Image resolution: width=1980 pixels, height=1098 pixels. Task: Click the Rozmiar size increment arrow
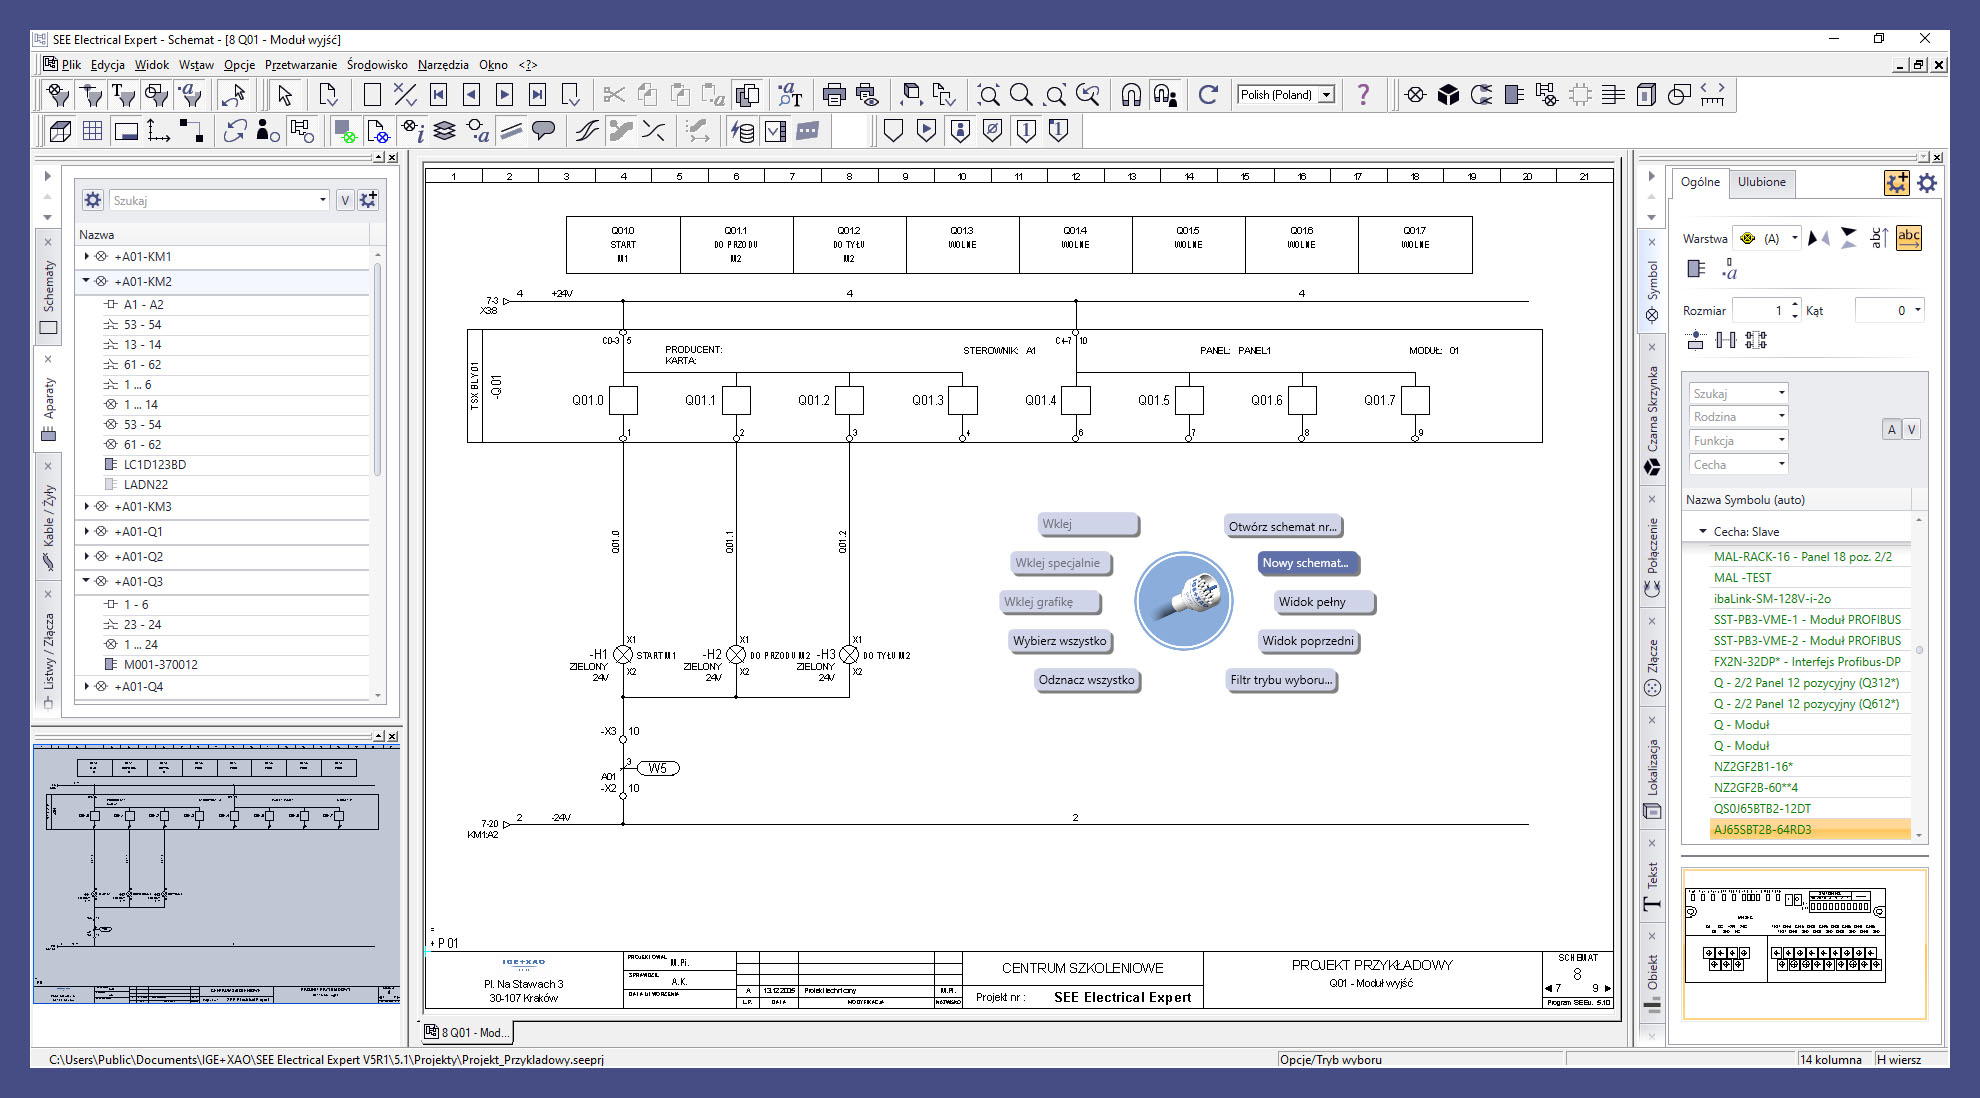click(1796, 304)
